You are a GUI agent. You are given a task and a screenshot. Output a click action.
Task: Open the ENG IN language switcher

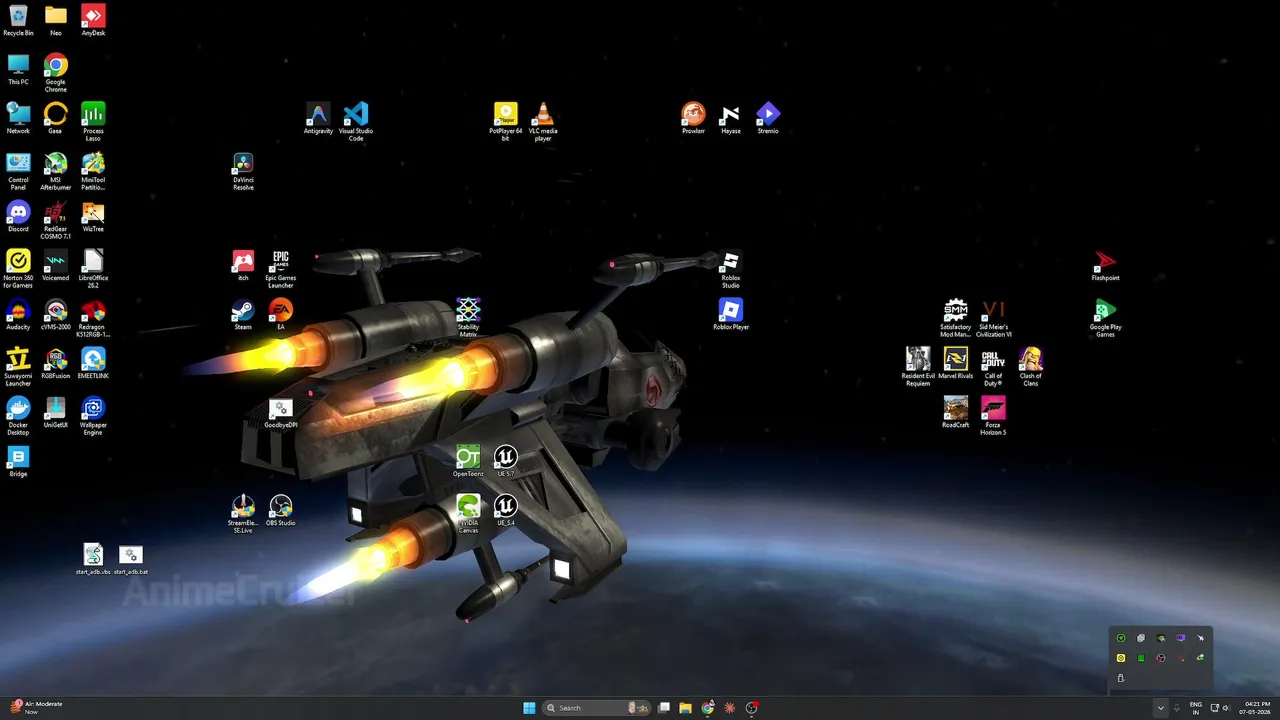click(1196, 708)
